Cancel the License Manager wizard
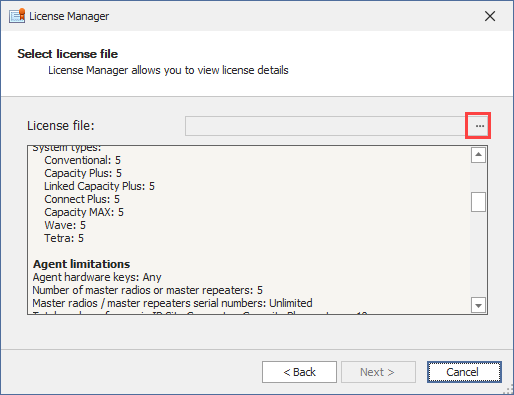The height and width of the screenshot is (395, 514). (464, 372)
